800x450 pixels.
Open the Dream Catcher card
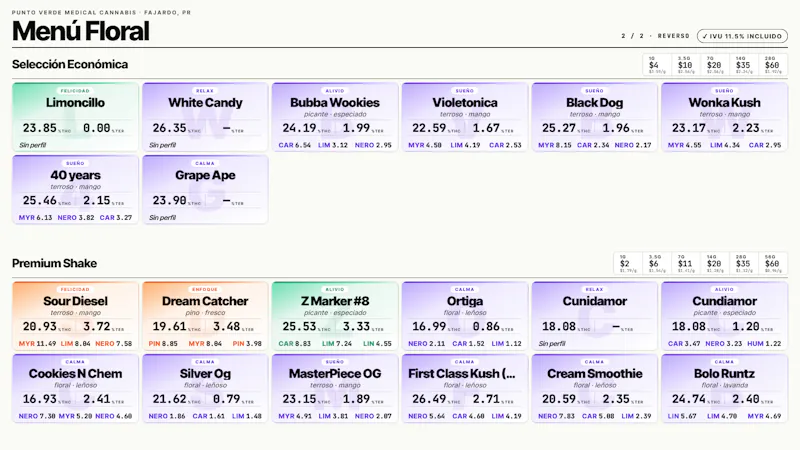(x=205, y=315)
